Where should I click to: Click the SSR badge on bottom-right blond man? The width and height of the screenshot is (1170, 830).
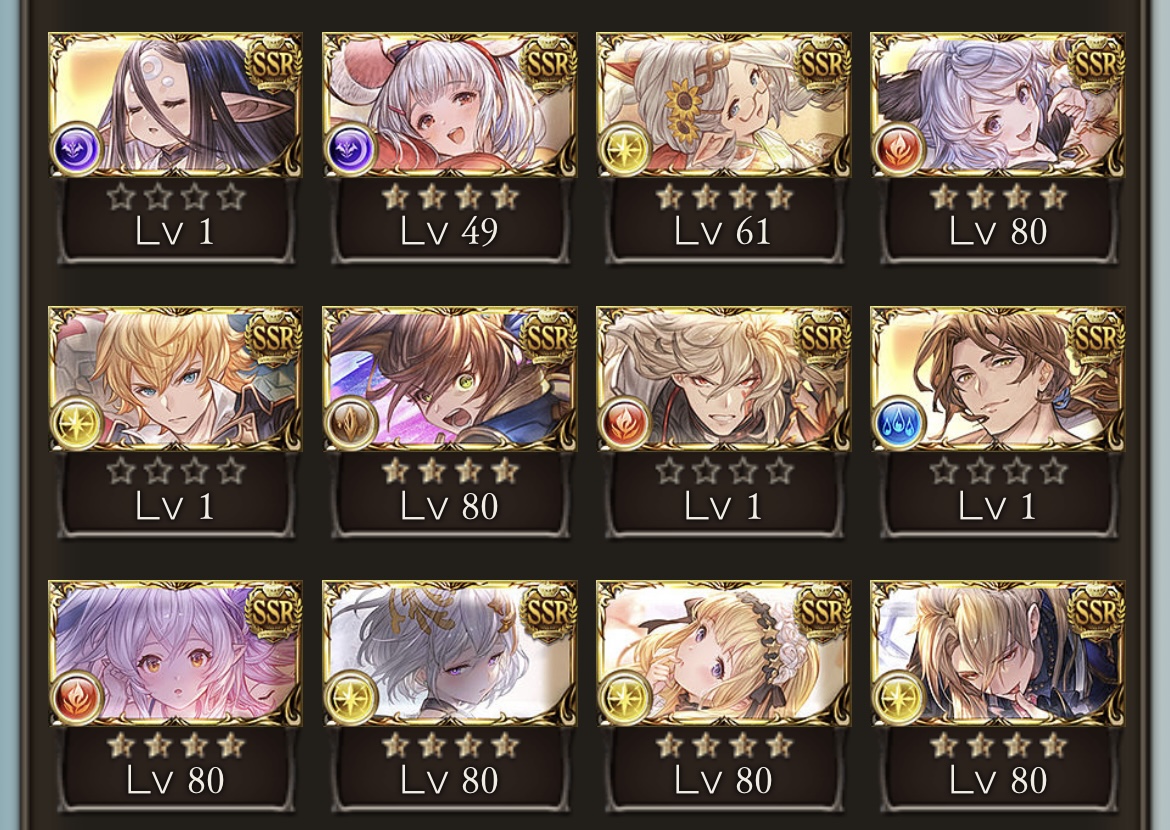click(x=1096, y=613)
